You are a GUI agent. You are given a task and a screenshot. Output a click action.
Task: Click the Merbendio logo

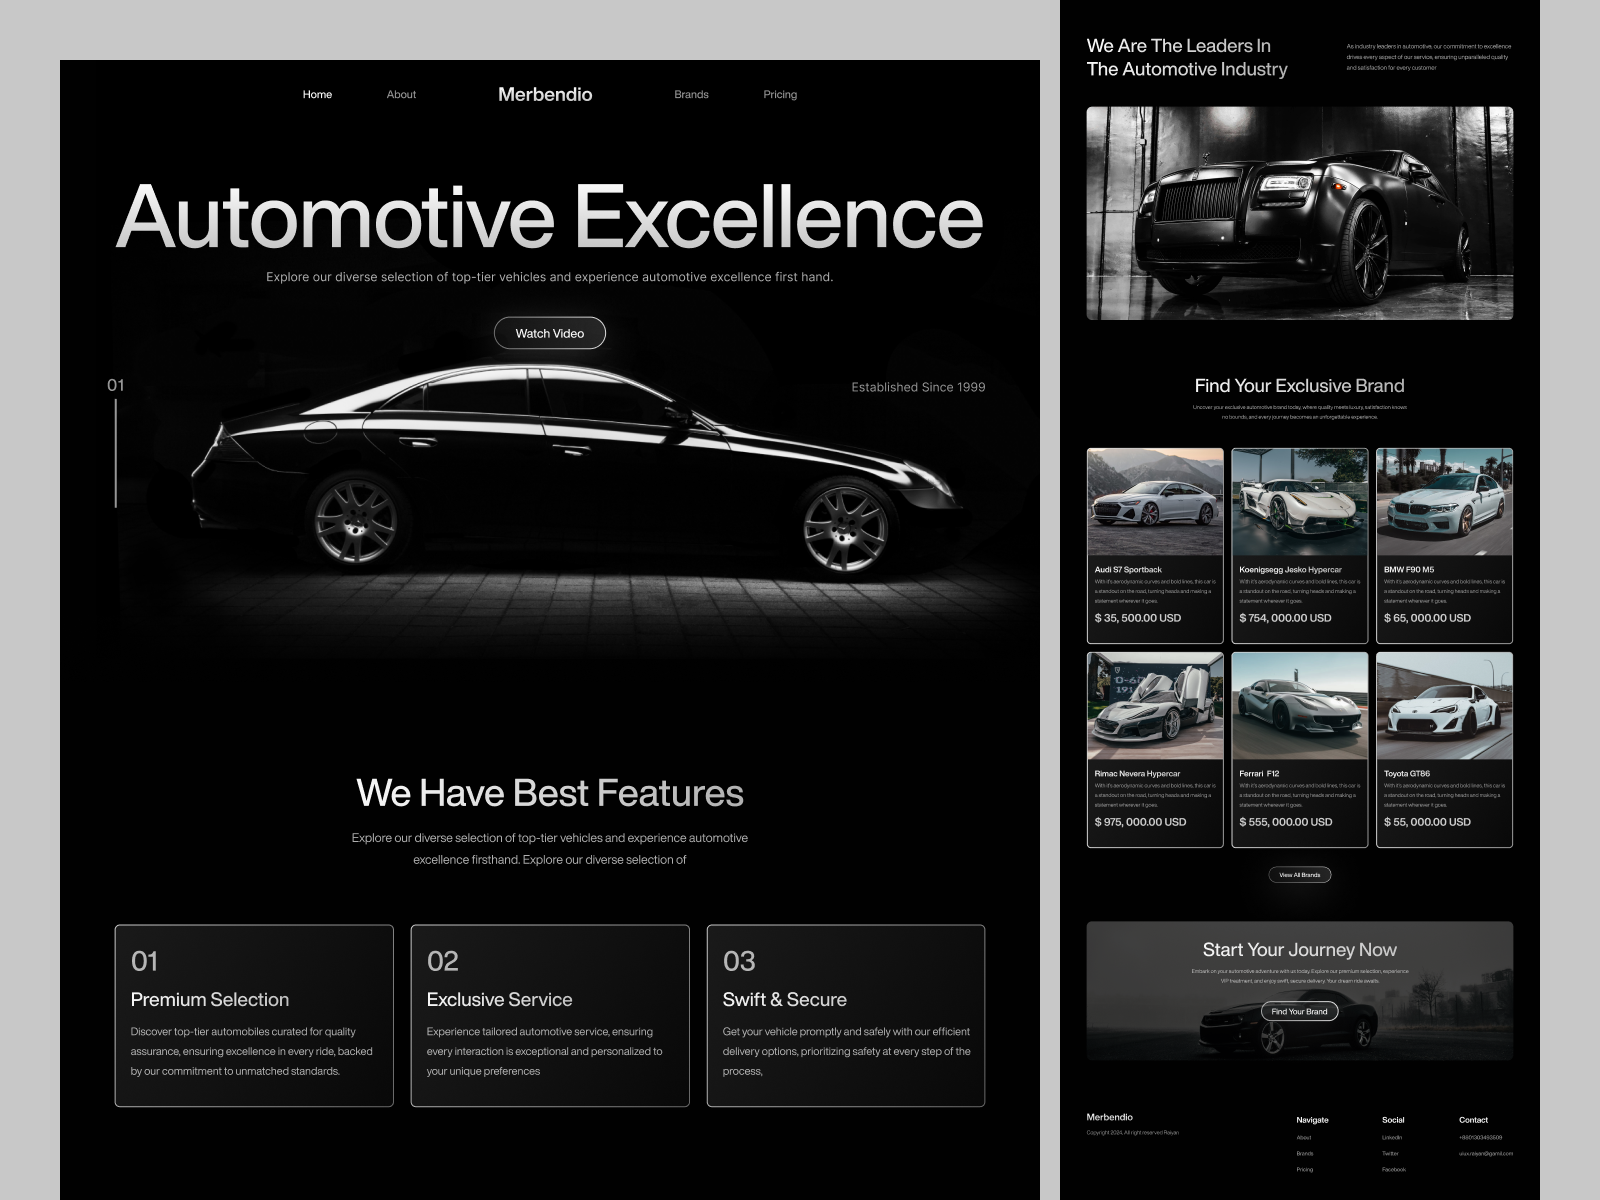[x=546, y=94]
